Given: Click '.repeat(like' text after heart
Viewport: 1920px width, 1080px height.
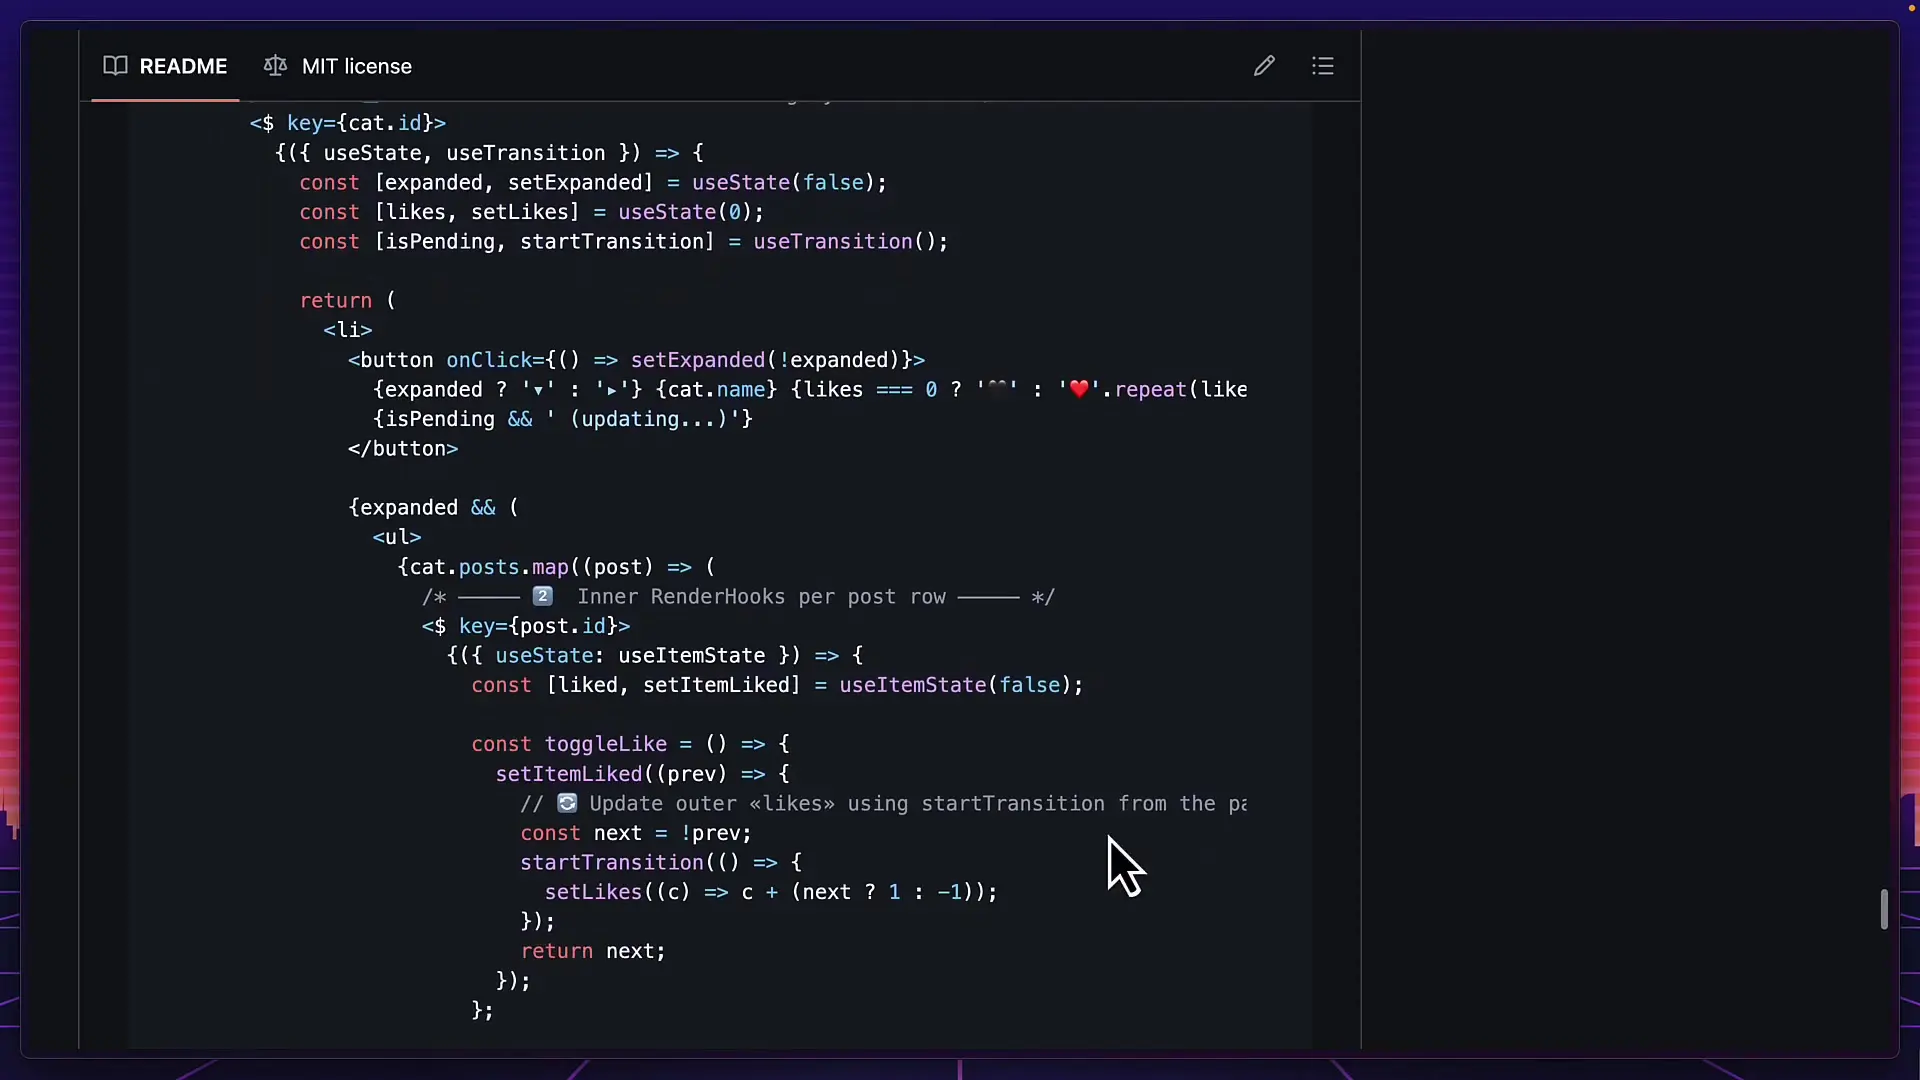Looking at the screenshot, I should (x=1175, y=390).
